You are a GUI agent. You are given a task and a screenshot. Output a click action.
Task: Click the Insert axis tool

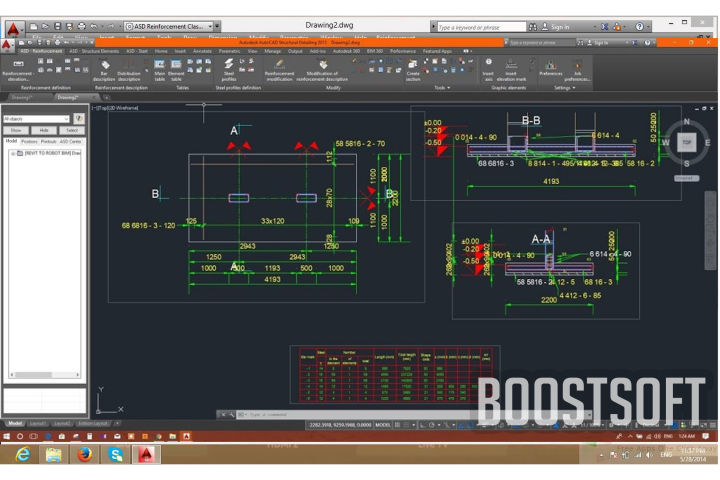(488, 70)
